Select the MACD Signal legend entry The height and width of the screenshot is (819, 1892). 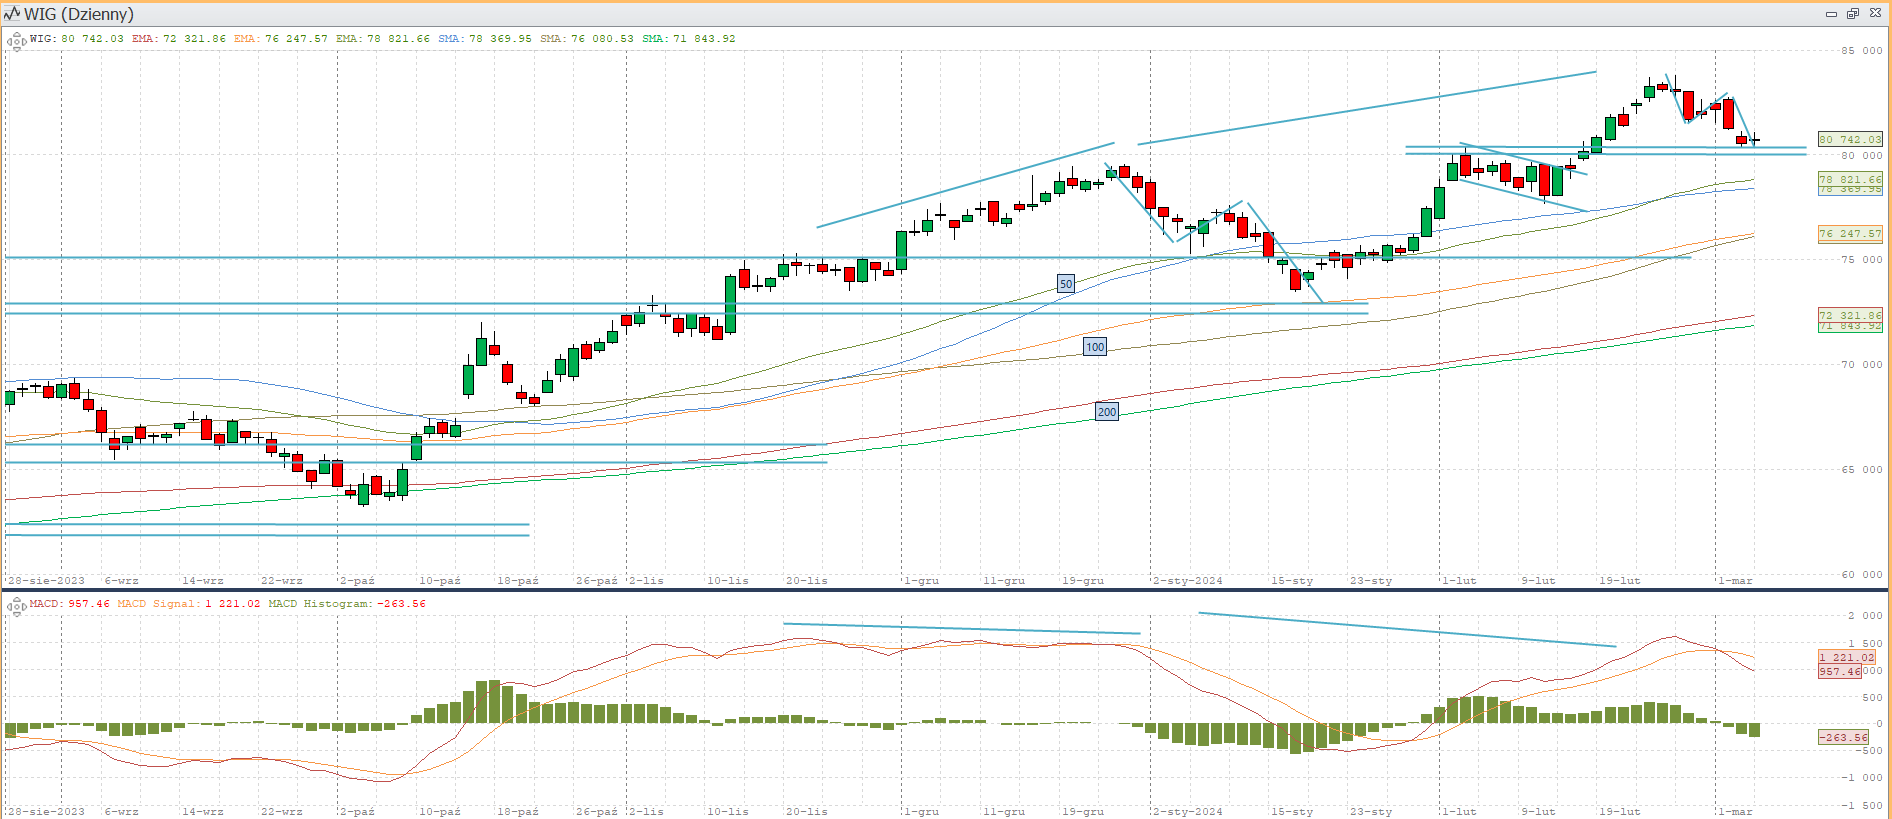[x=188, y=604]
